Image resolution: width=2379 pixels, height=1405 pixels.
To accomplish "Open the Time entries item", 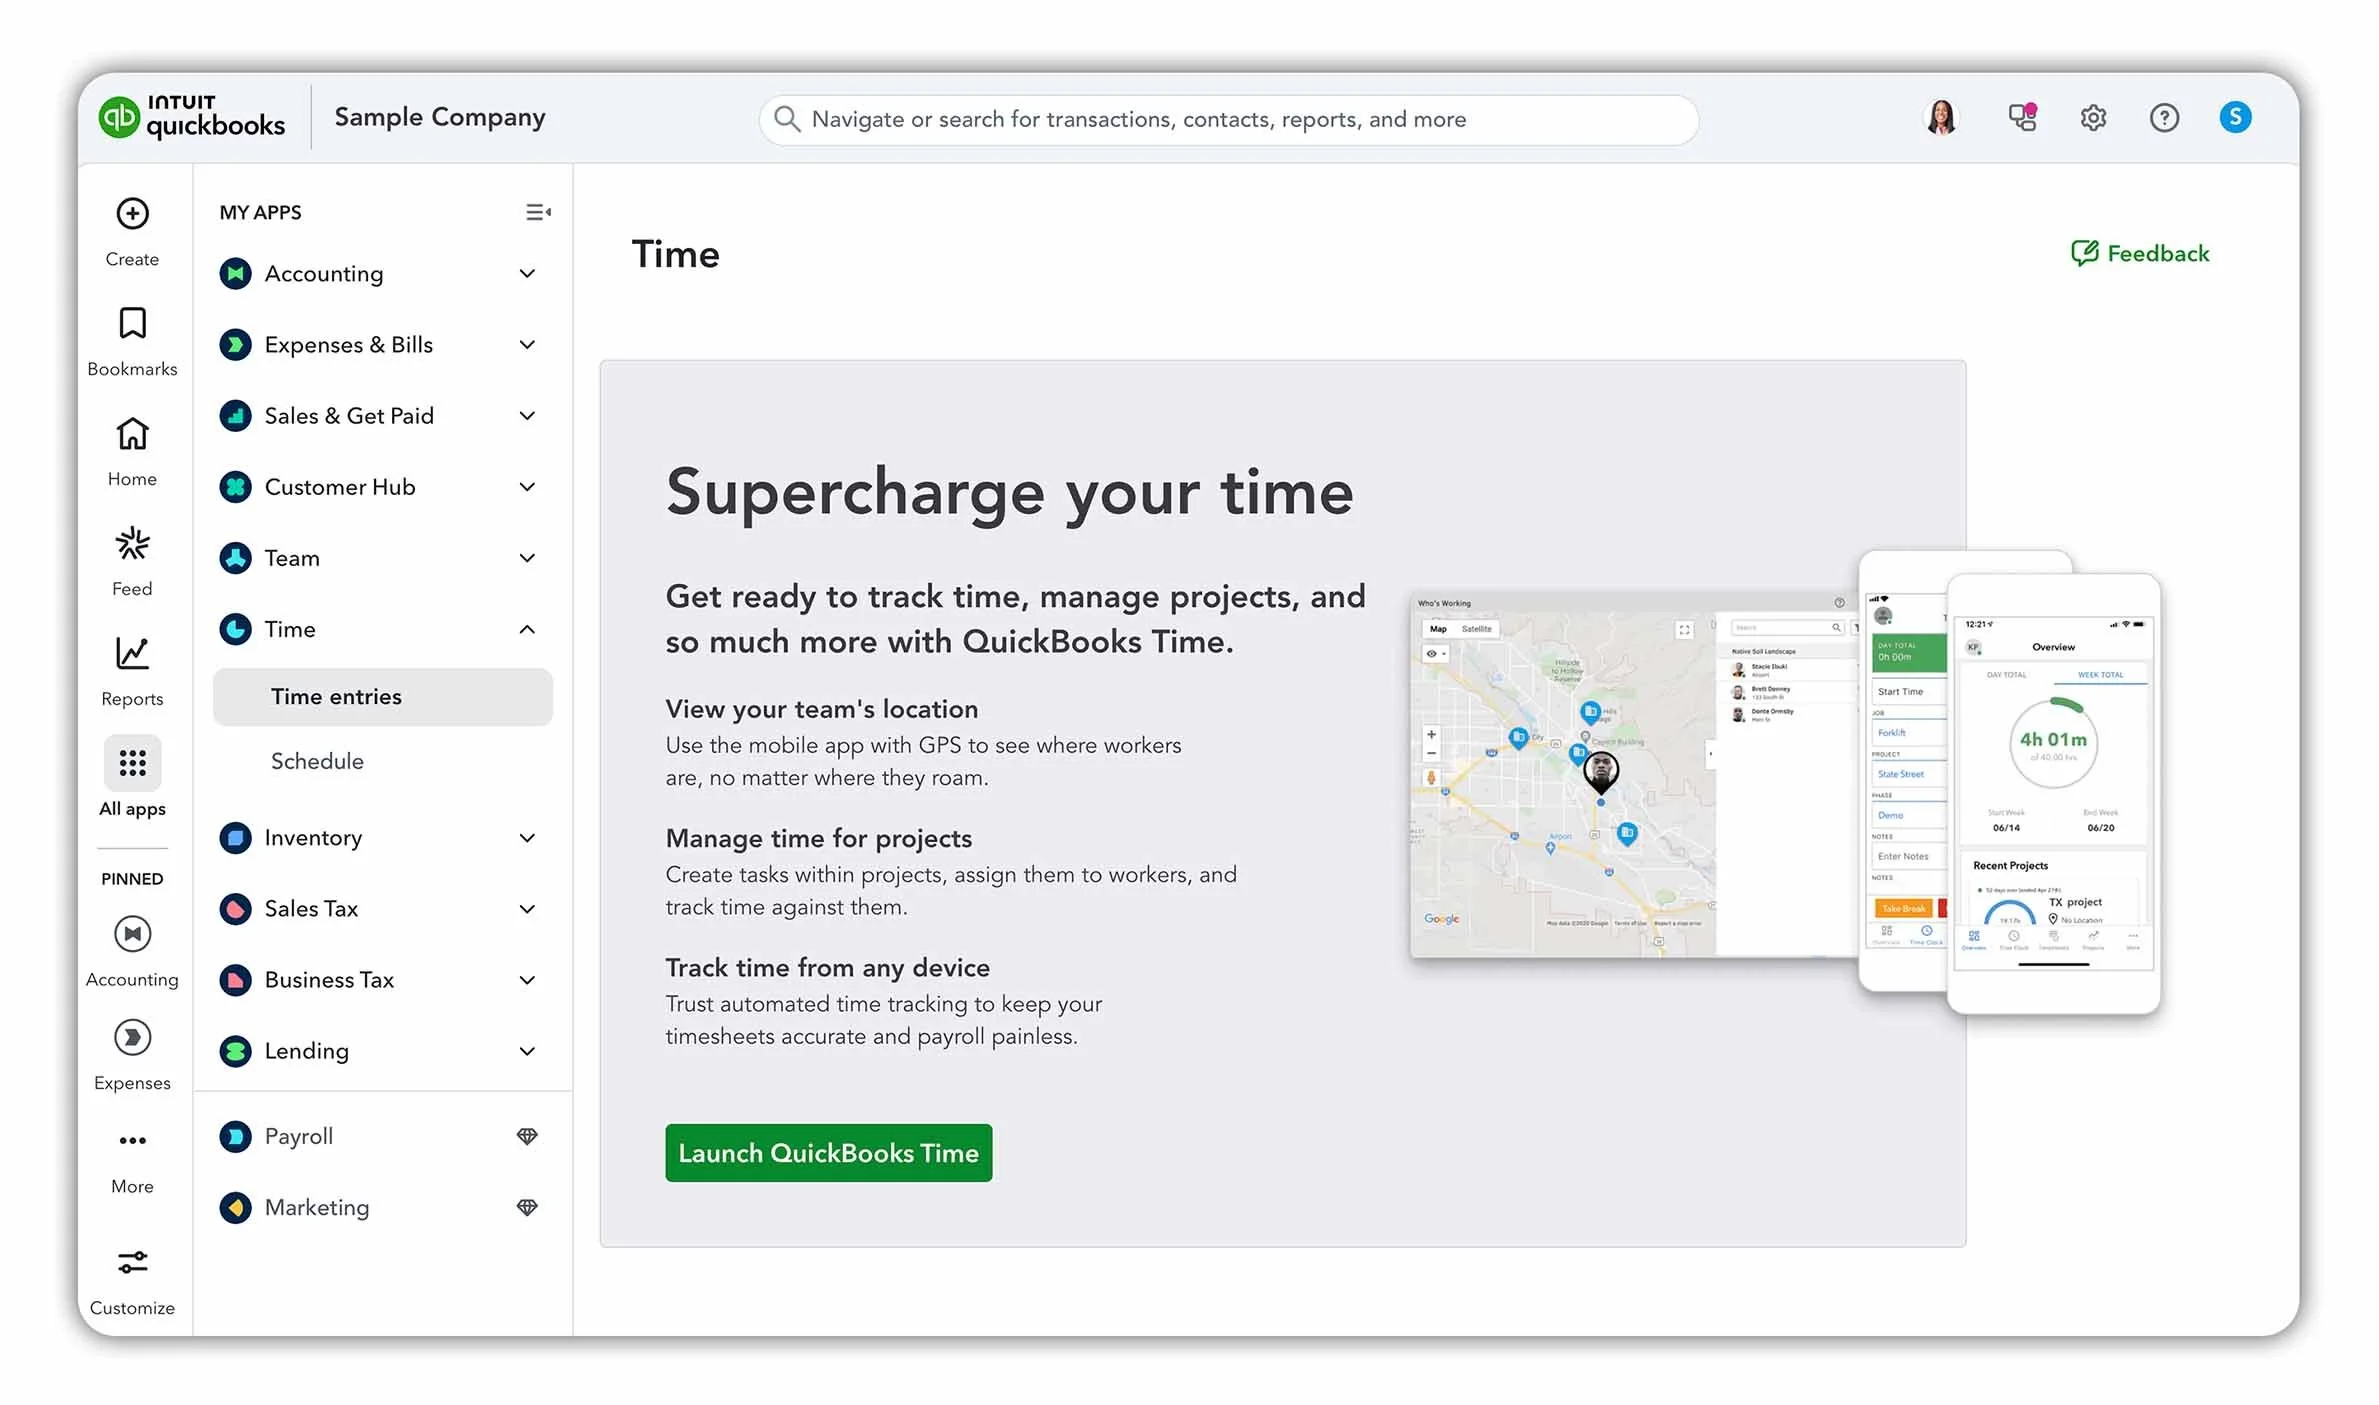I will point(336,697).
